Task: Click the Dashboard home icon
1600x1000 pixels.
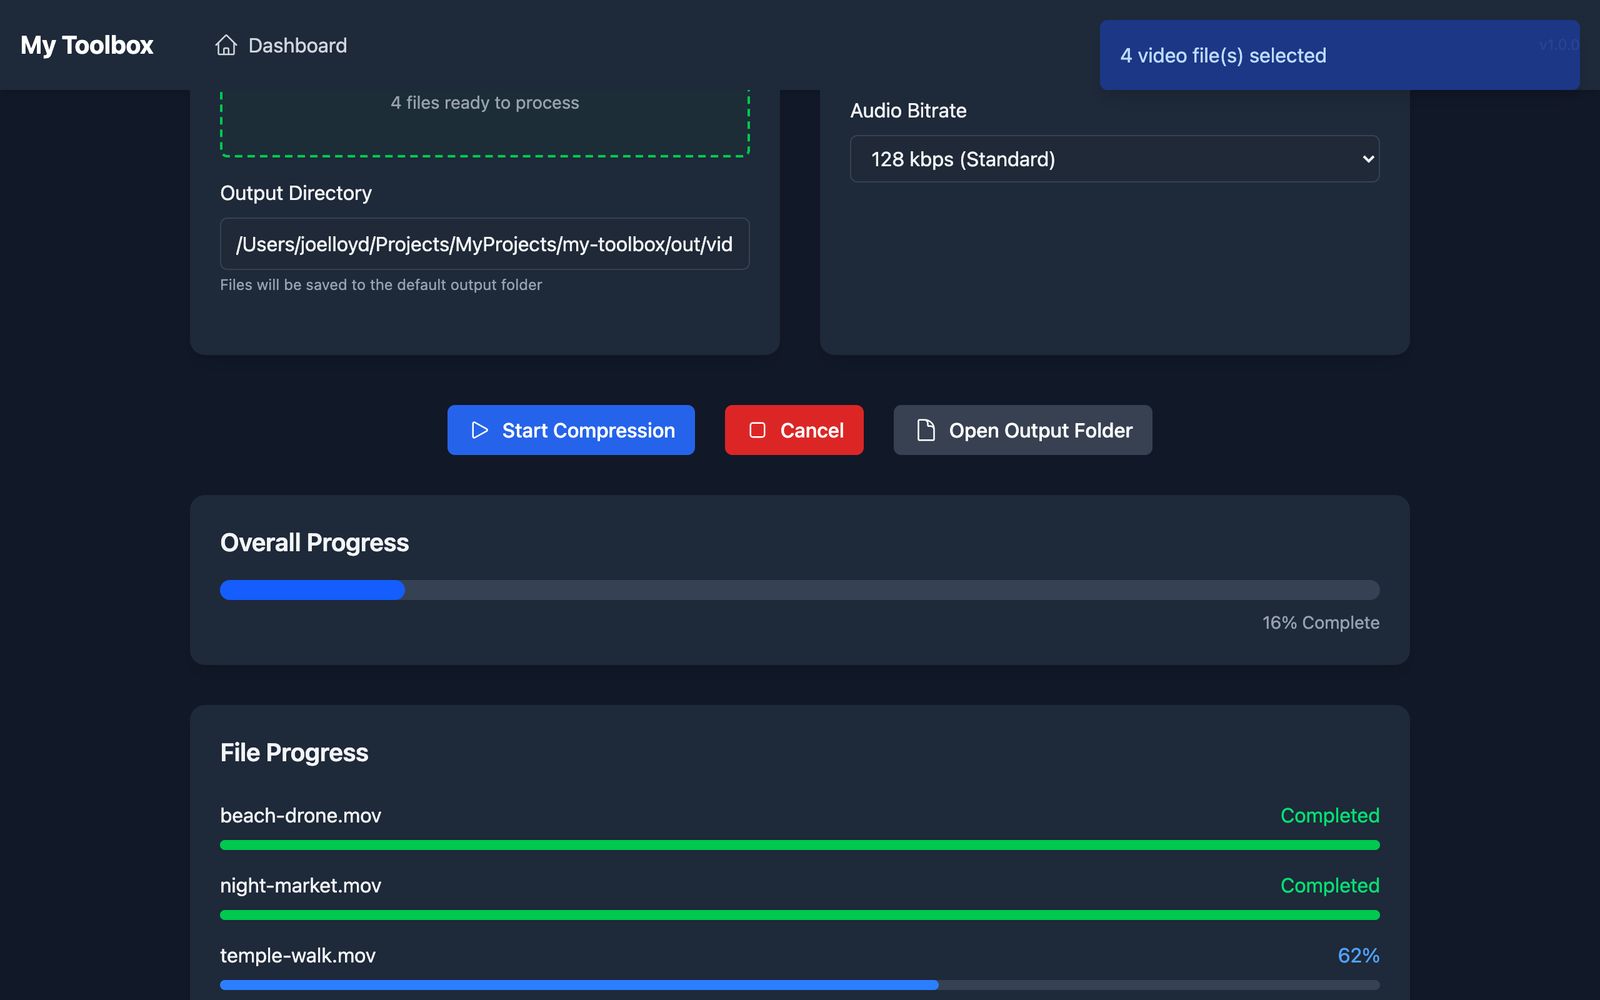Action: tap(226, 45)
